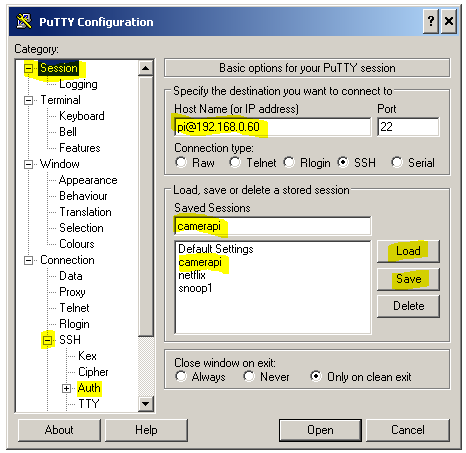Close the PuTTY Configuration window
Screen dimensions: 466x453
coord(449,21)
